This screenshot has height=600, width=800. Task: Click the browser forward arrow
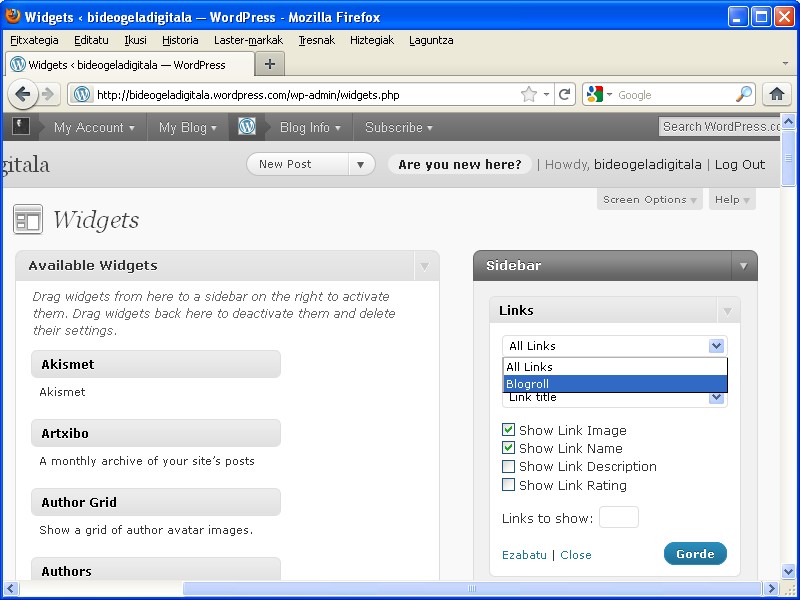pos(47,94)
